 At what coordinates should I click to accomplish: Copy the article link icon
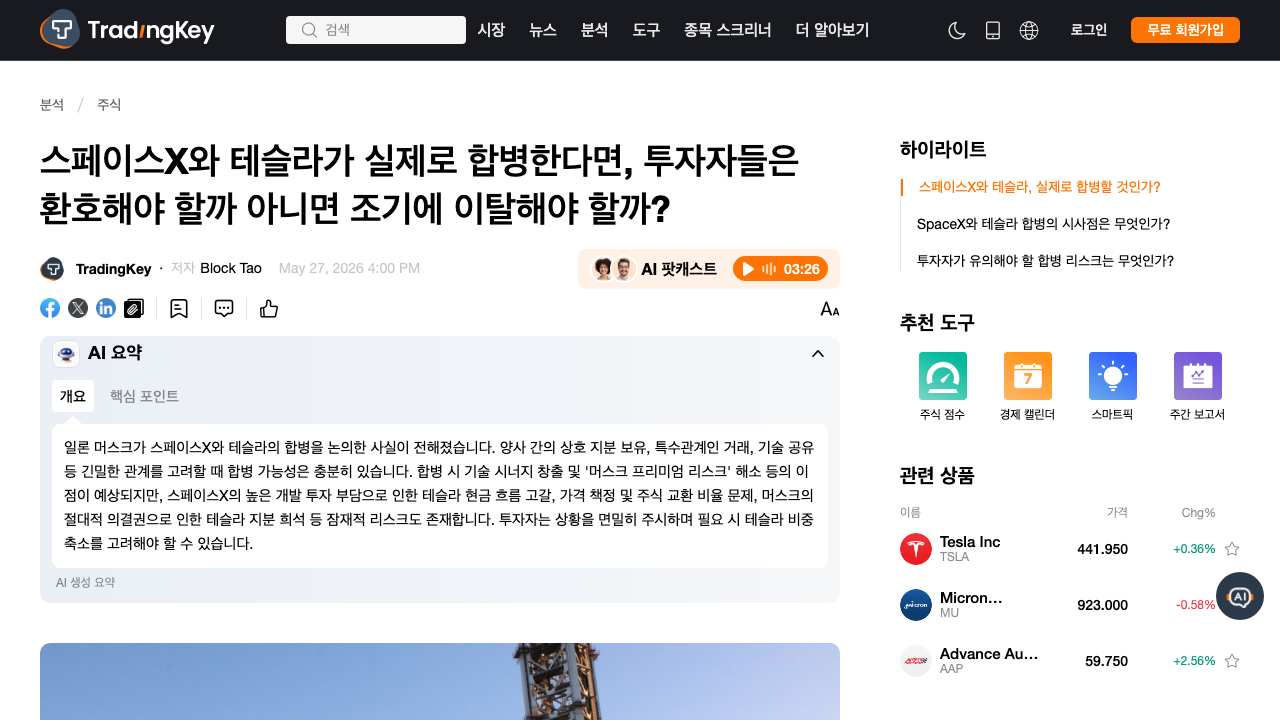click(134, 308)
